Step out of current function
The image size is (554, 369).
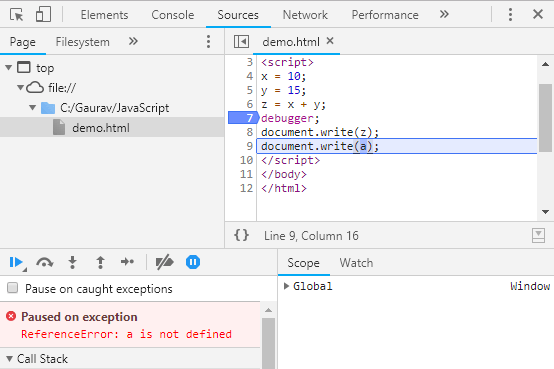pos(100,262)
